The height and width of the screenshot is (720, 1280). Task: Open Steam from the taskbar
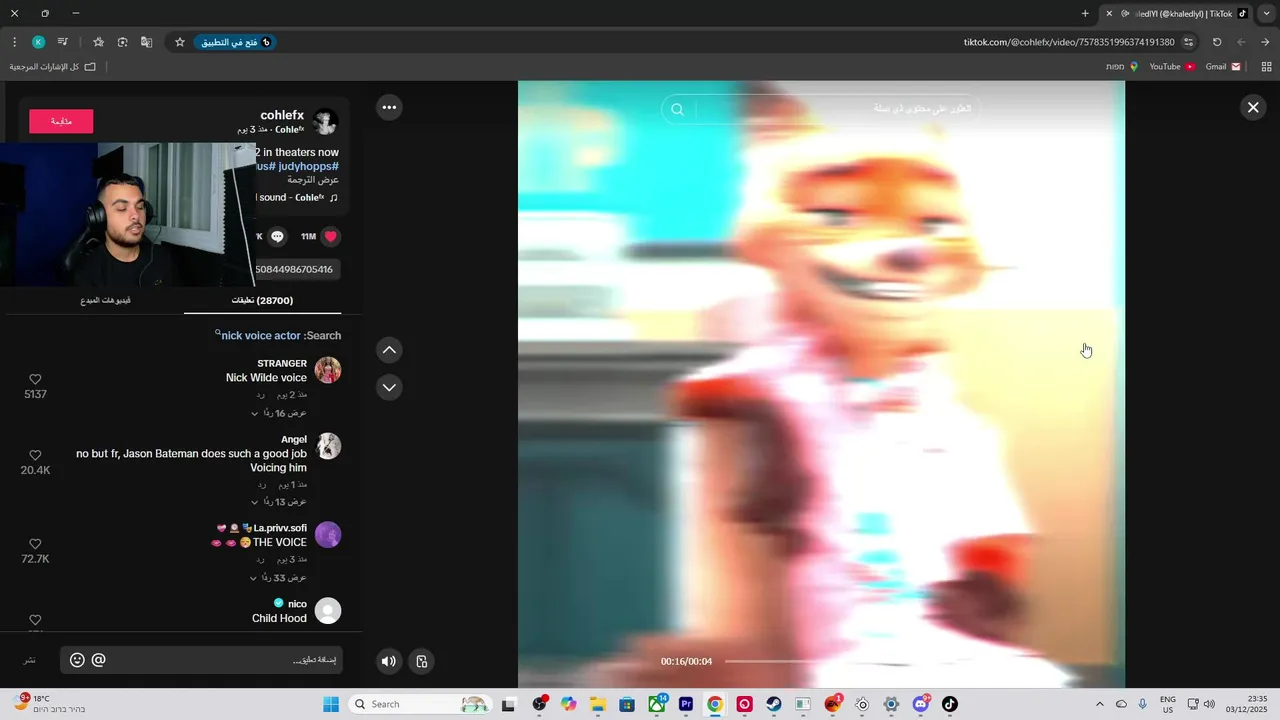774,704
